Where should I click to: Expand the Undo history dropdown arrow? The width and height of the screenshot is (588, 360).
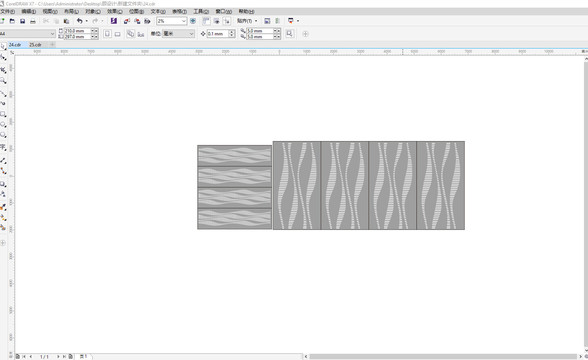click(x=87, y=21)
